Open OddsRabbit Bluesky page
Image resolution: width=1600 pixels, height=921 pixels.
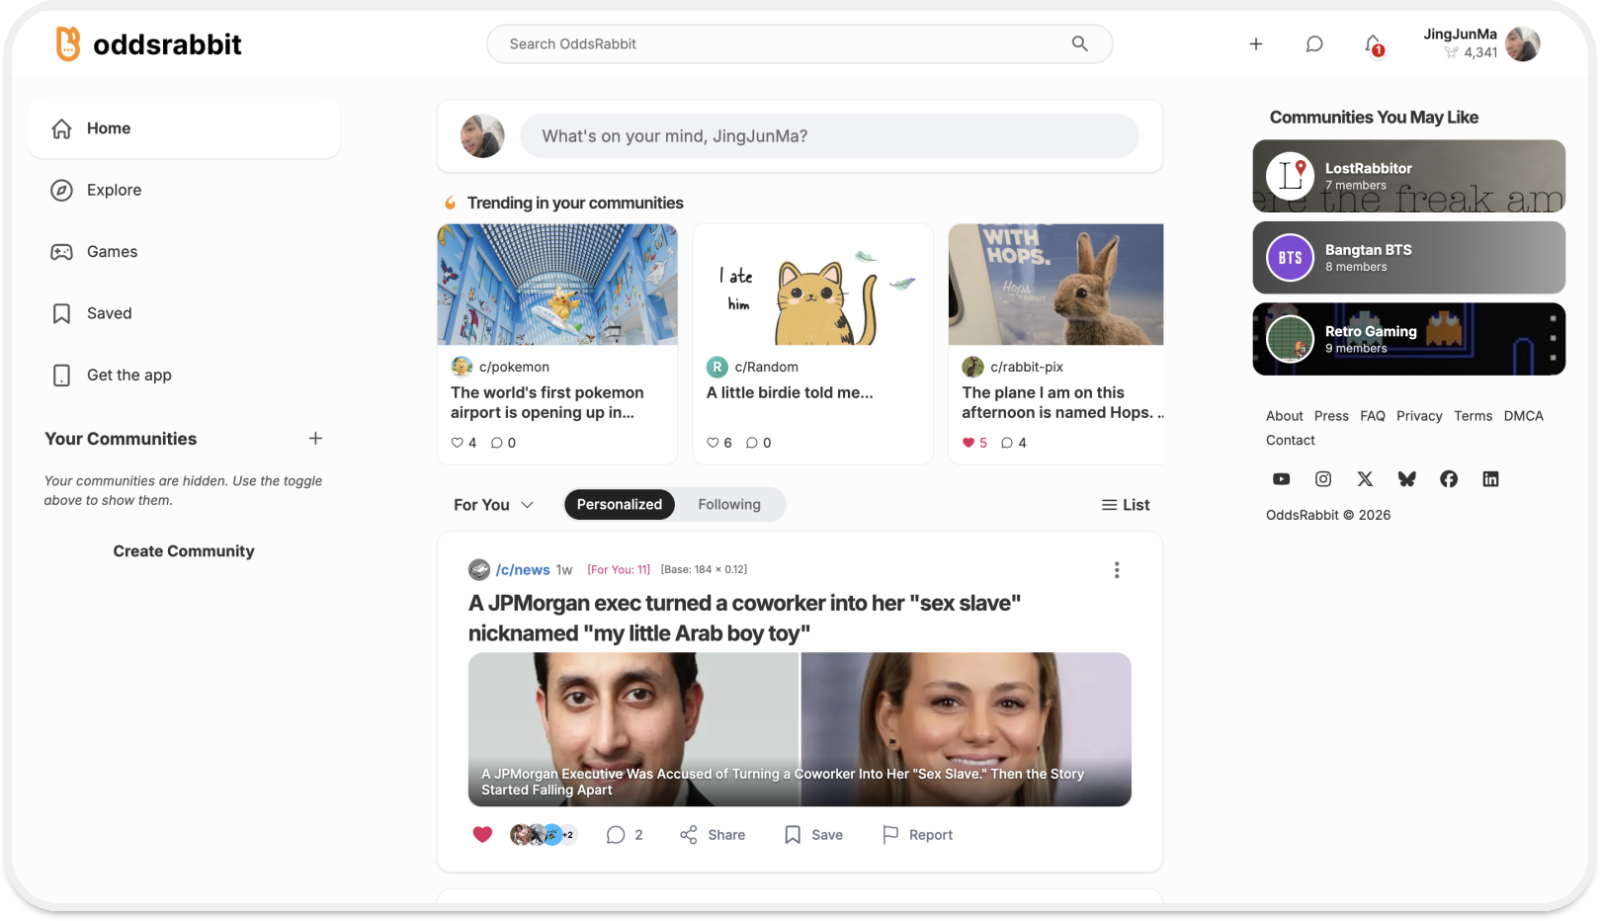click(x=1407, y=479)
